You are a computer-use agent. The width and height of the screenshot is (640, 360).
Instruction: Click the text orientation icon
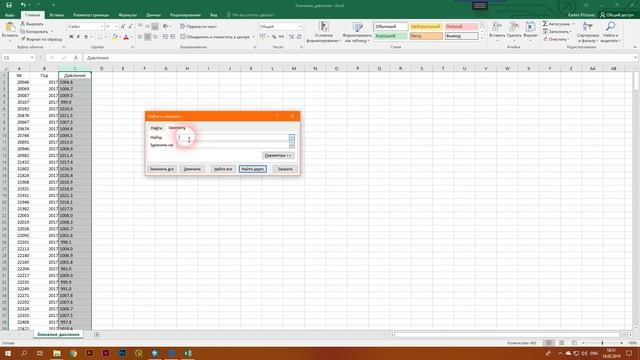[165, 26]
